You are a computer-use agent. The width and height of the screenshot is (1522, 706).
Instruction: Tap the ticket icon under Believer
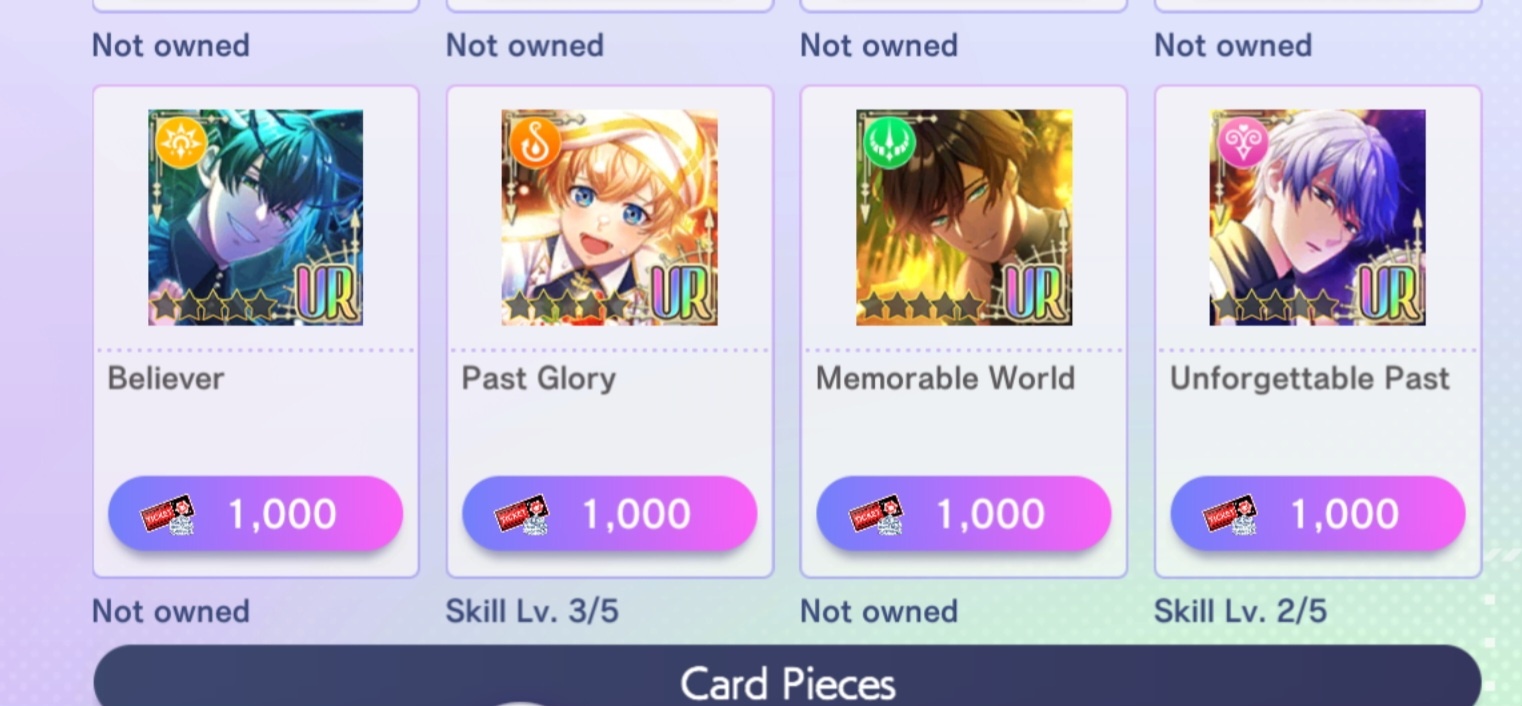tap(168, 514)
